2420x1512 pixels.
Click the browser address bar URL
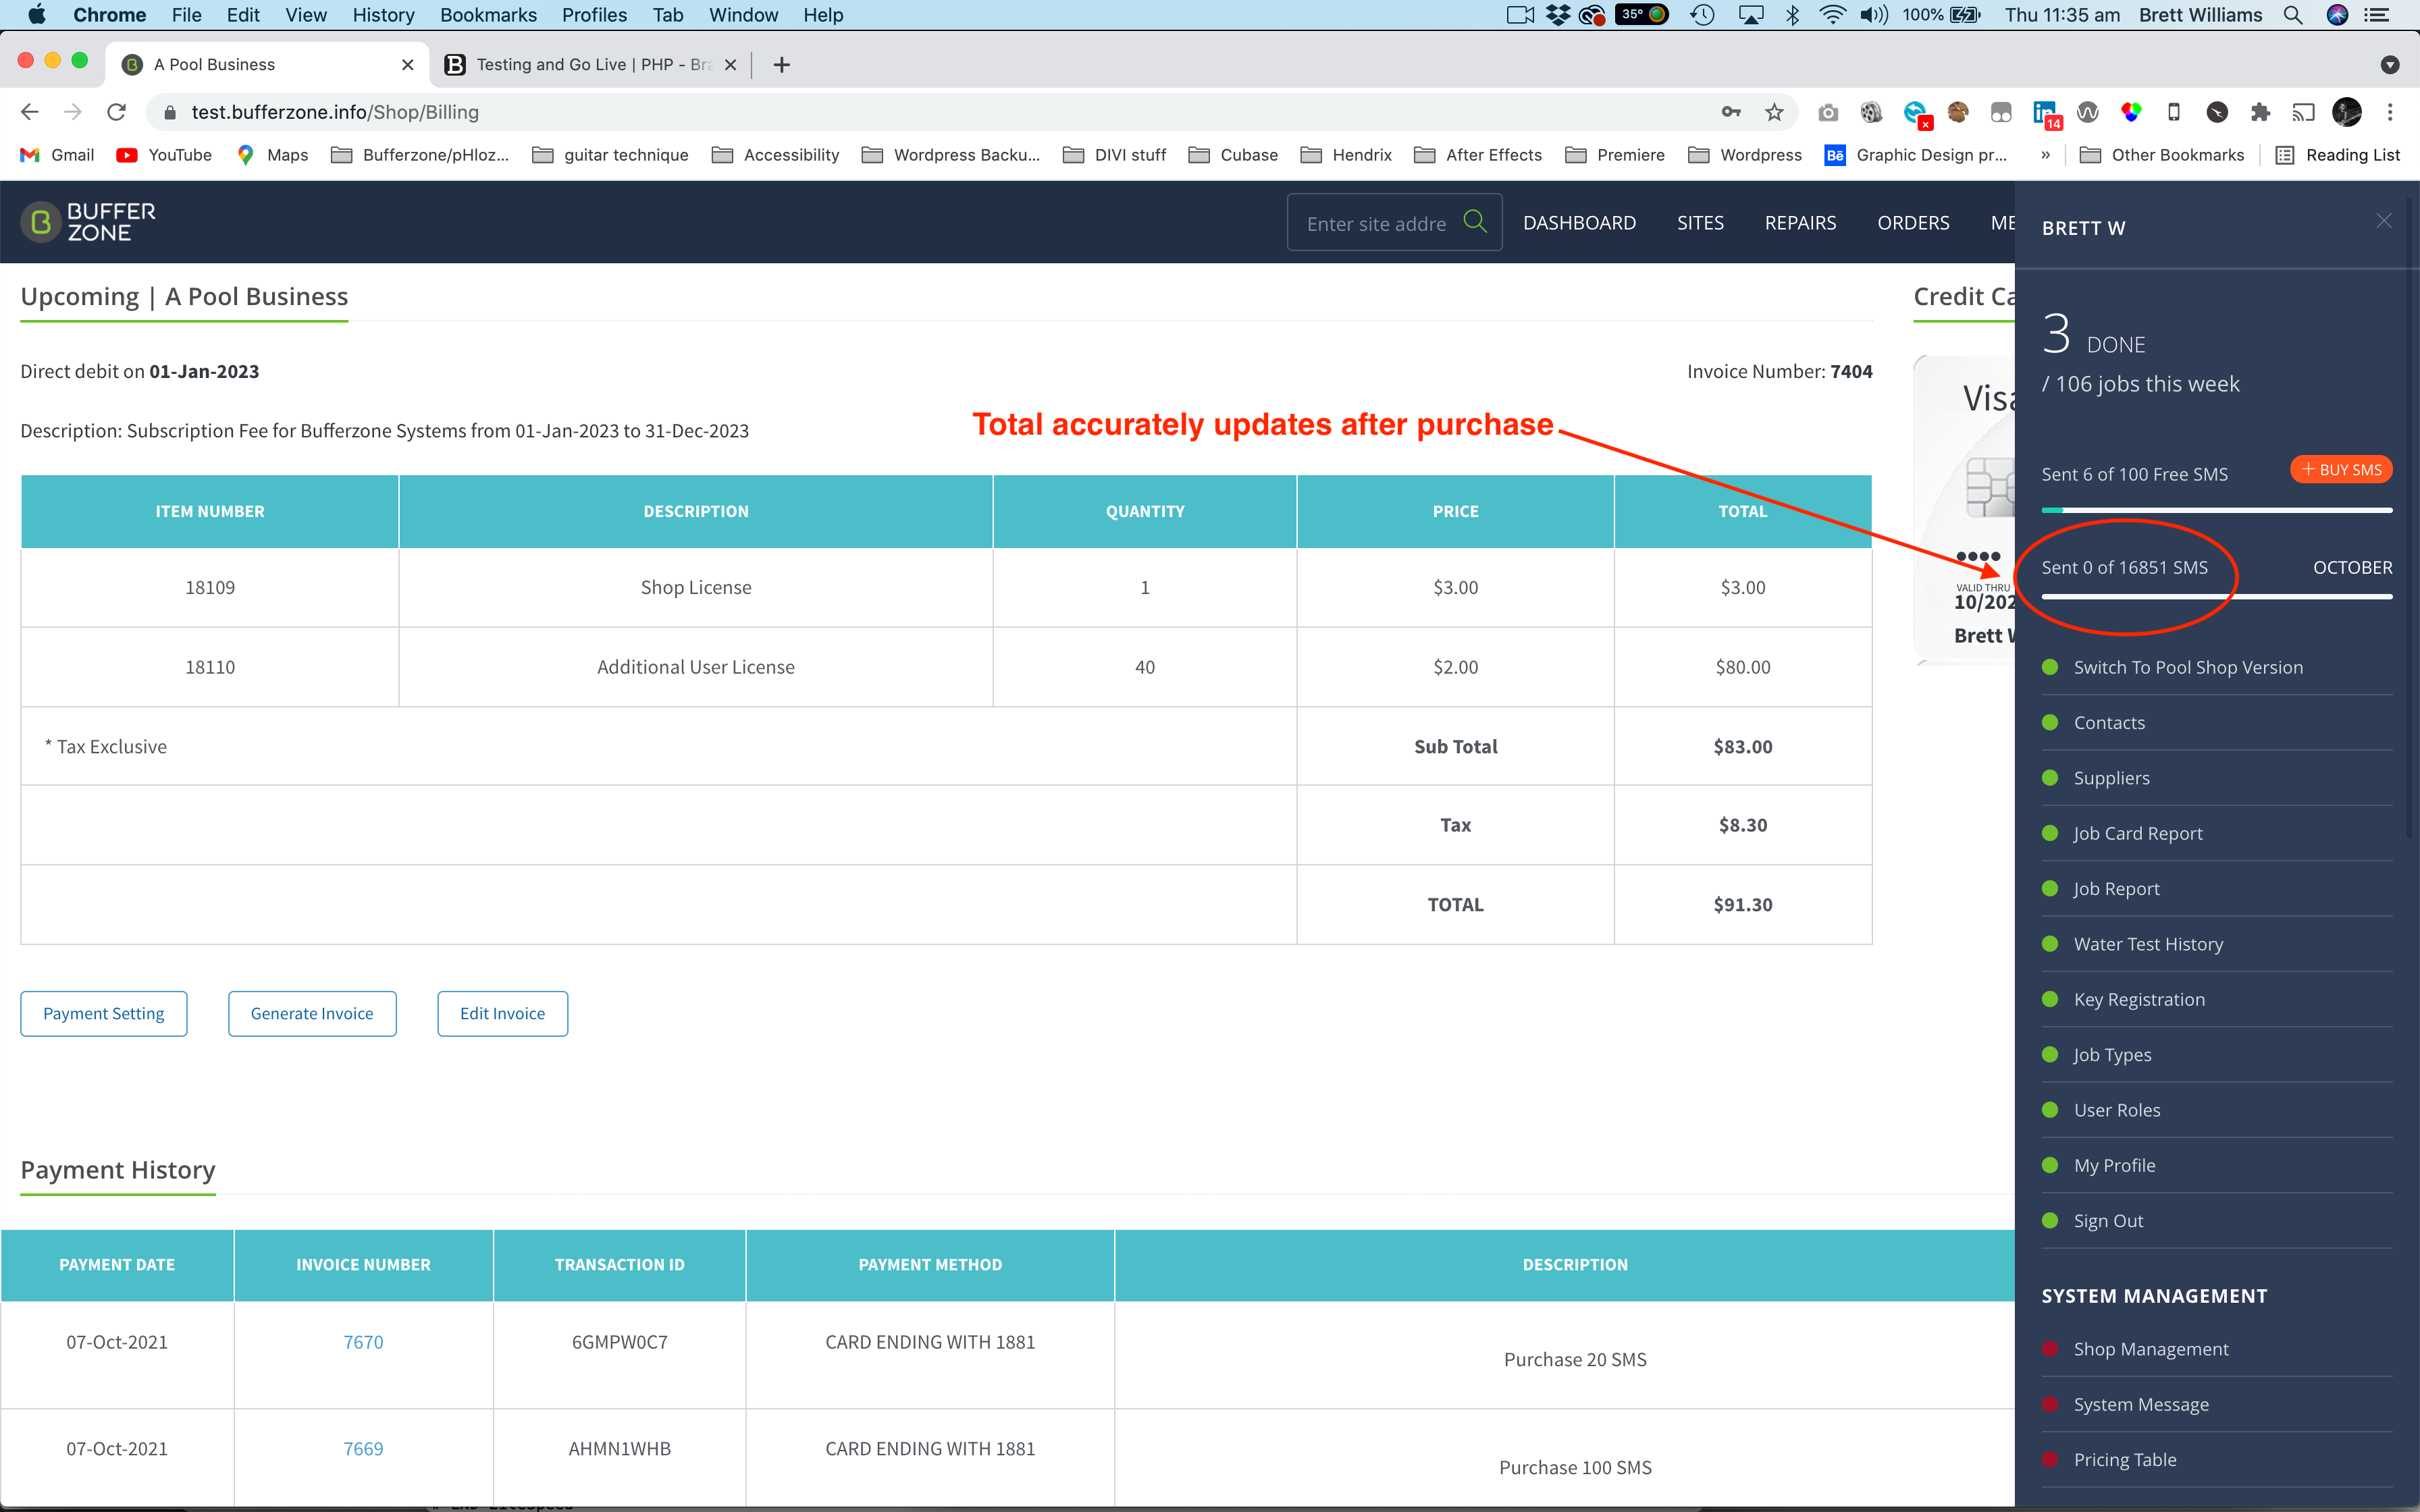click(x=335, y=112)
